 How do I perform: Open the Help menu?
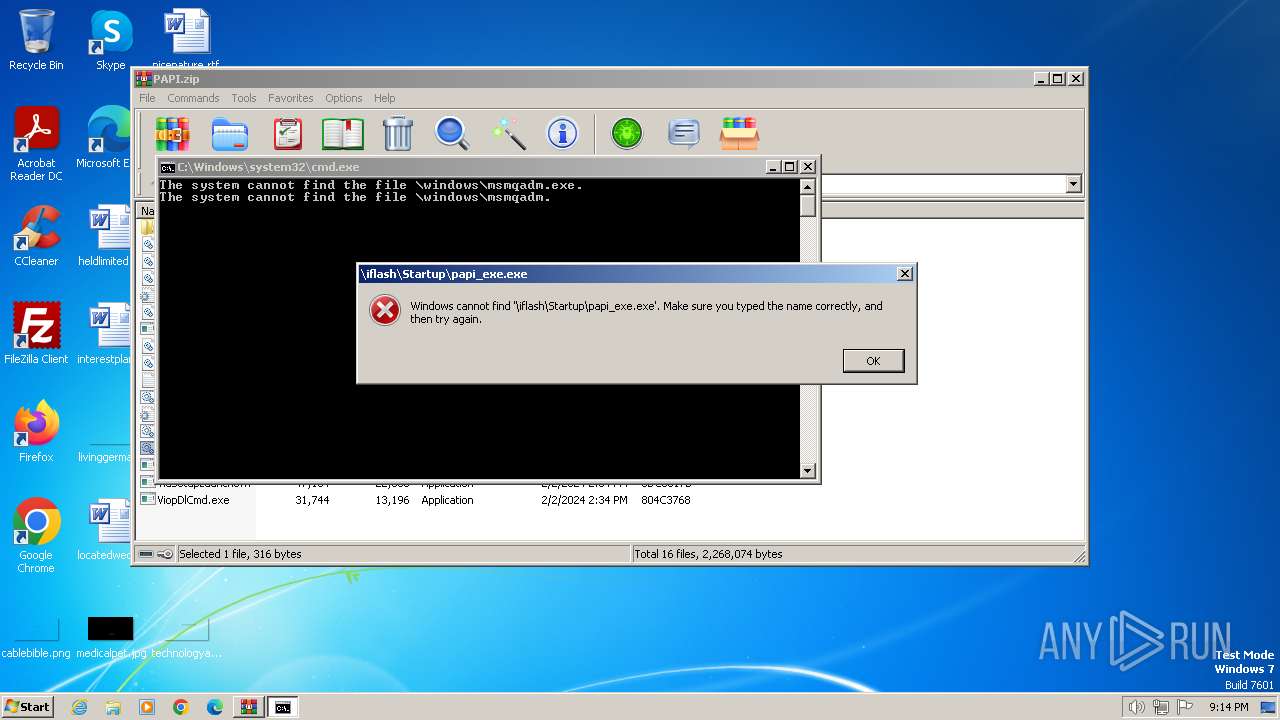coord(385,98)
